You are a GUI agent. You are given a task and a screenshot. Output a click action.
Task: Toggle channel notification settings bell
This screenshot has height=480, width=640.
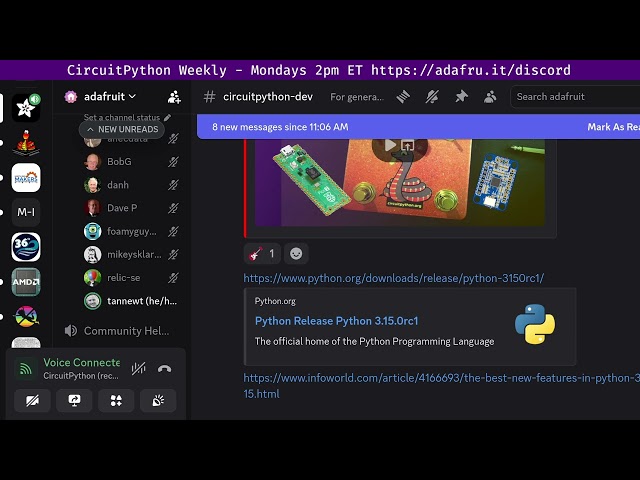point(432,97)
